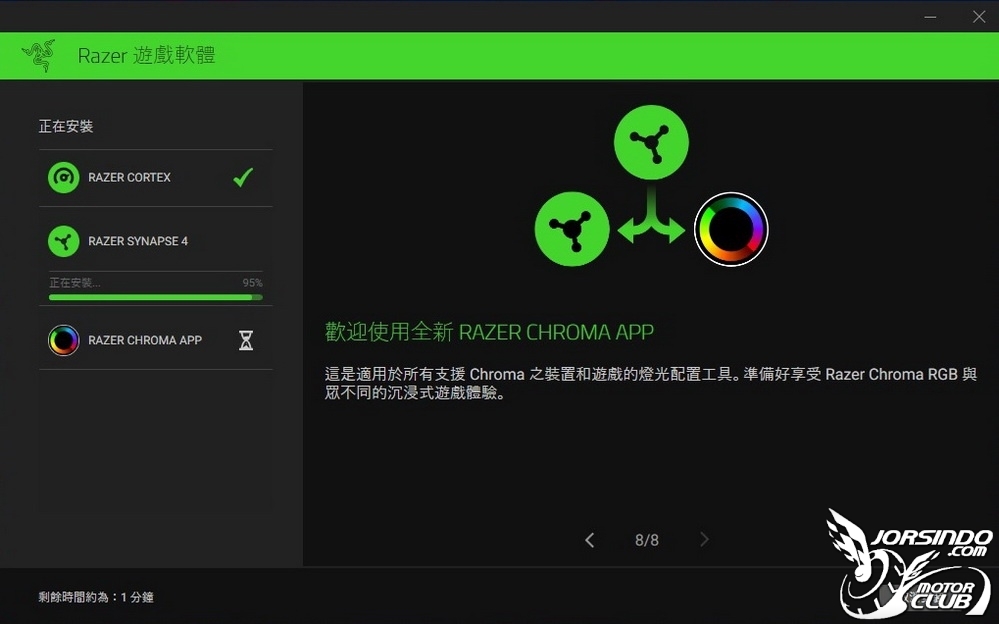
Task: Click the Synapse 4 installation progress bar
Action: tap(155, 297)
